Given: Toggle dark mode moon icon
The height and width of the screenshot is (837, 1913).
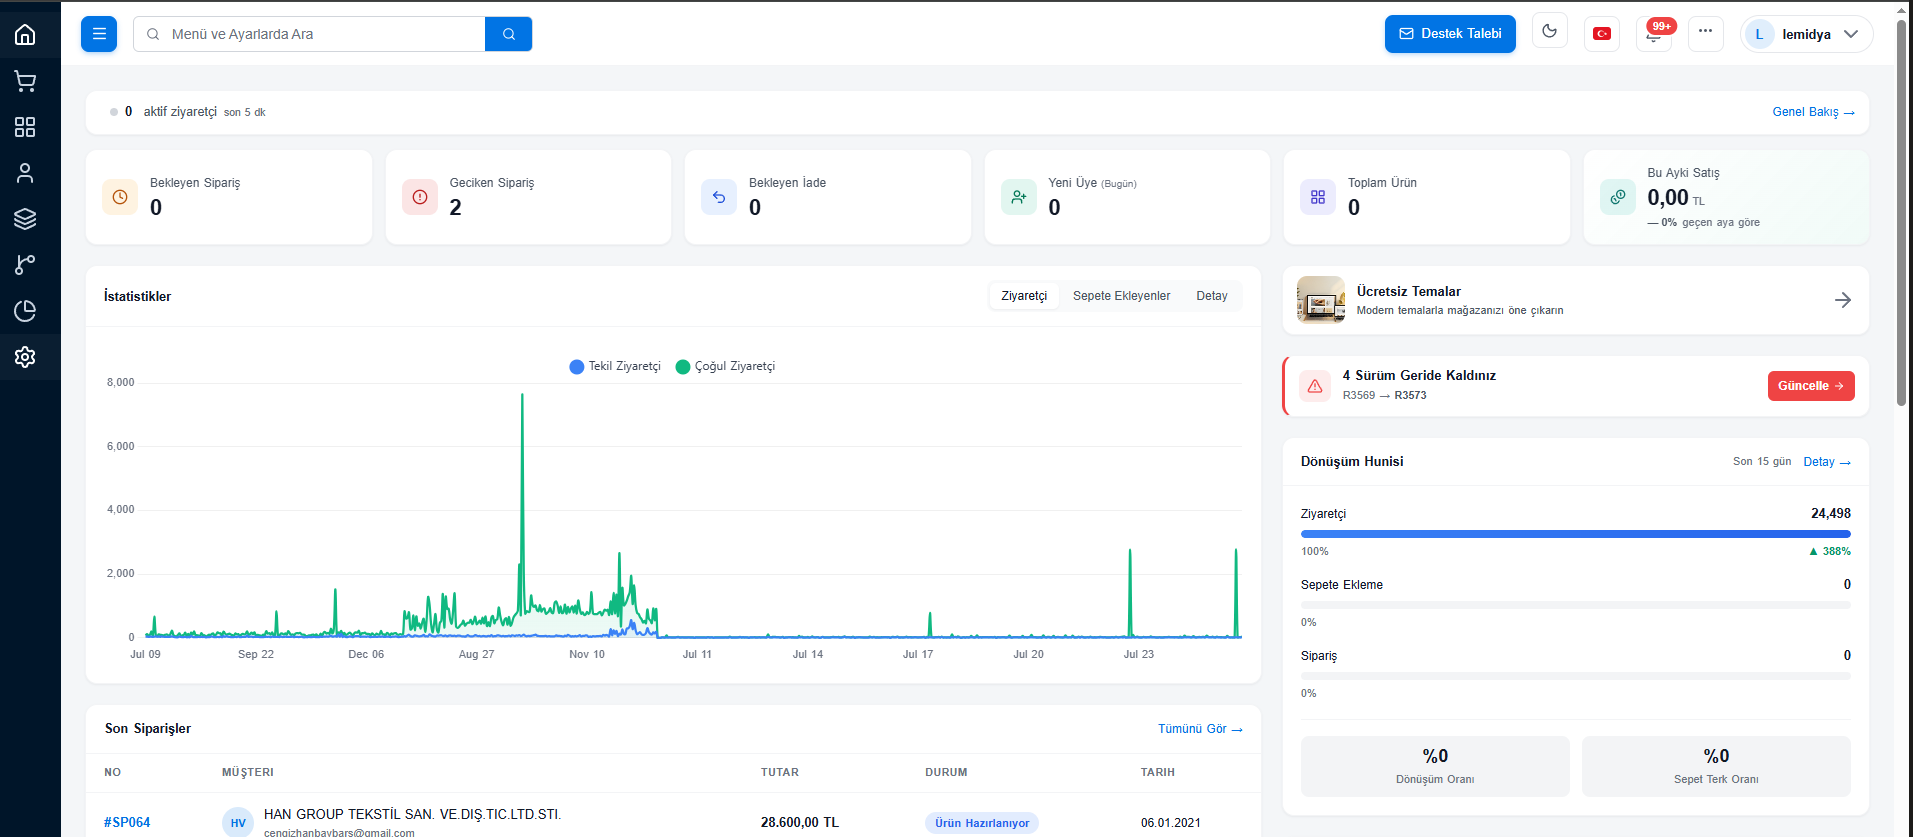Looking at the screenshot, I should pos(1550,32).
